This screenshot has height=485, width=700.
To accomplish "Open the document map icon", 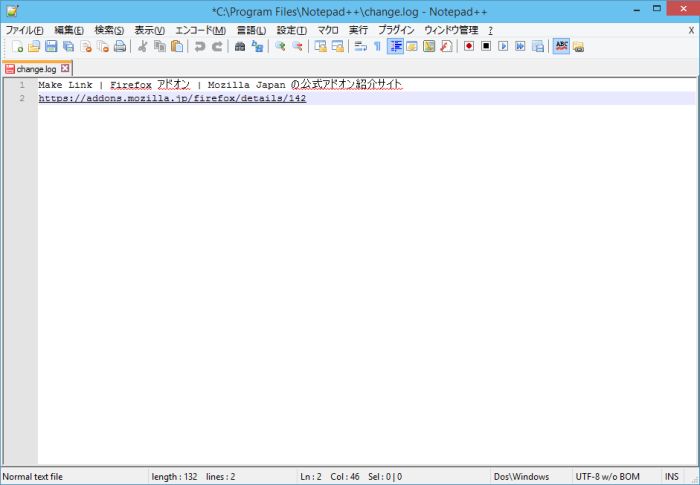I will (x=429, y=46).
